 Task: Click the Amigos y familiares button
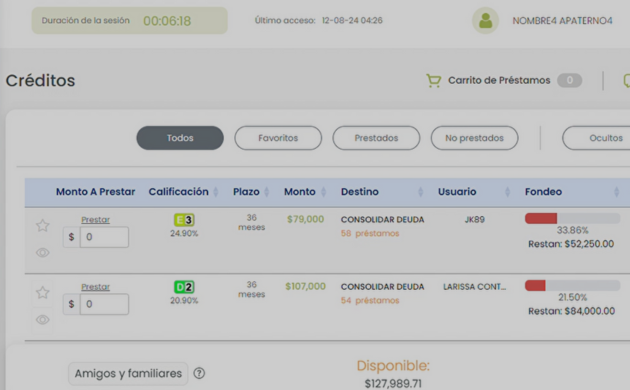click(128, 374)
